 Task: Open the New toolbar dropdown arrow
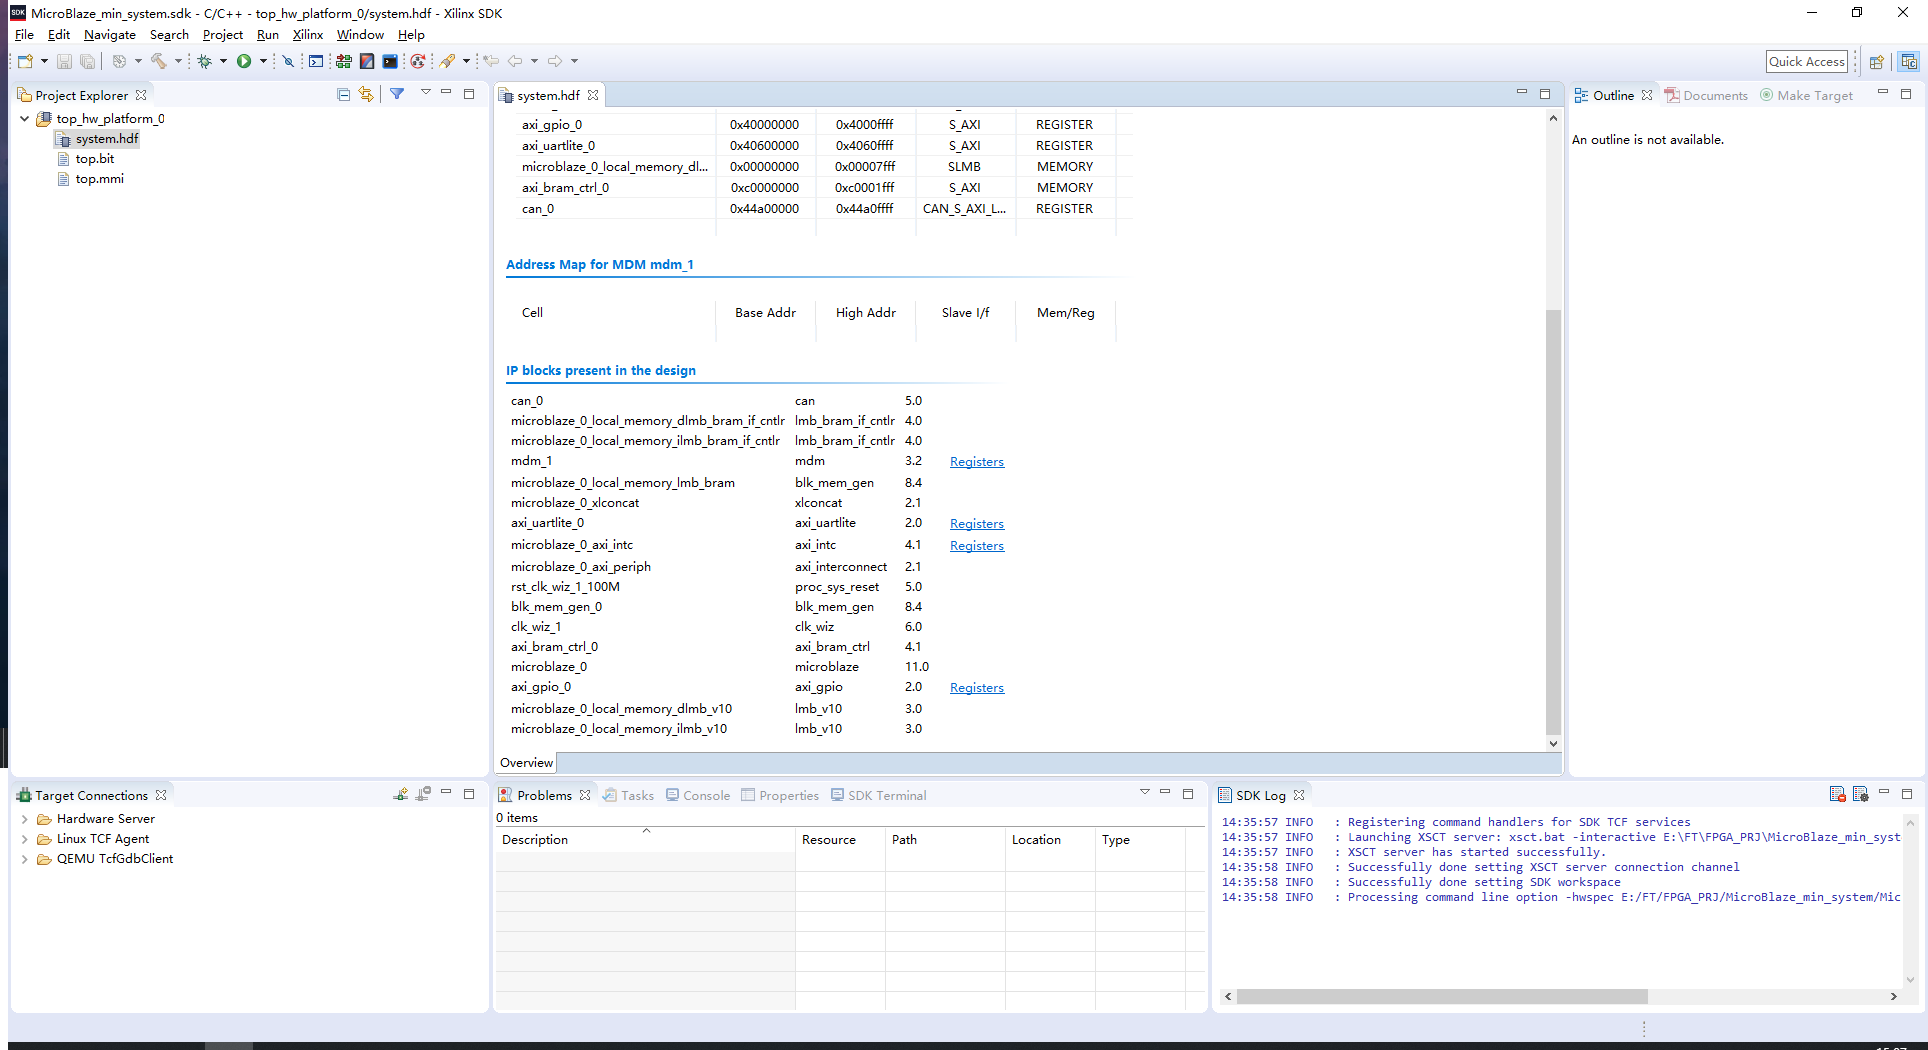click(45, 61)
